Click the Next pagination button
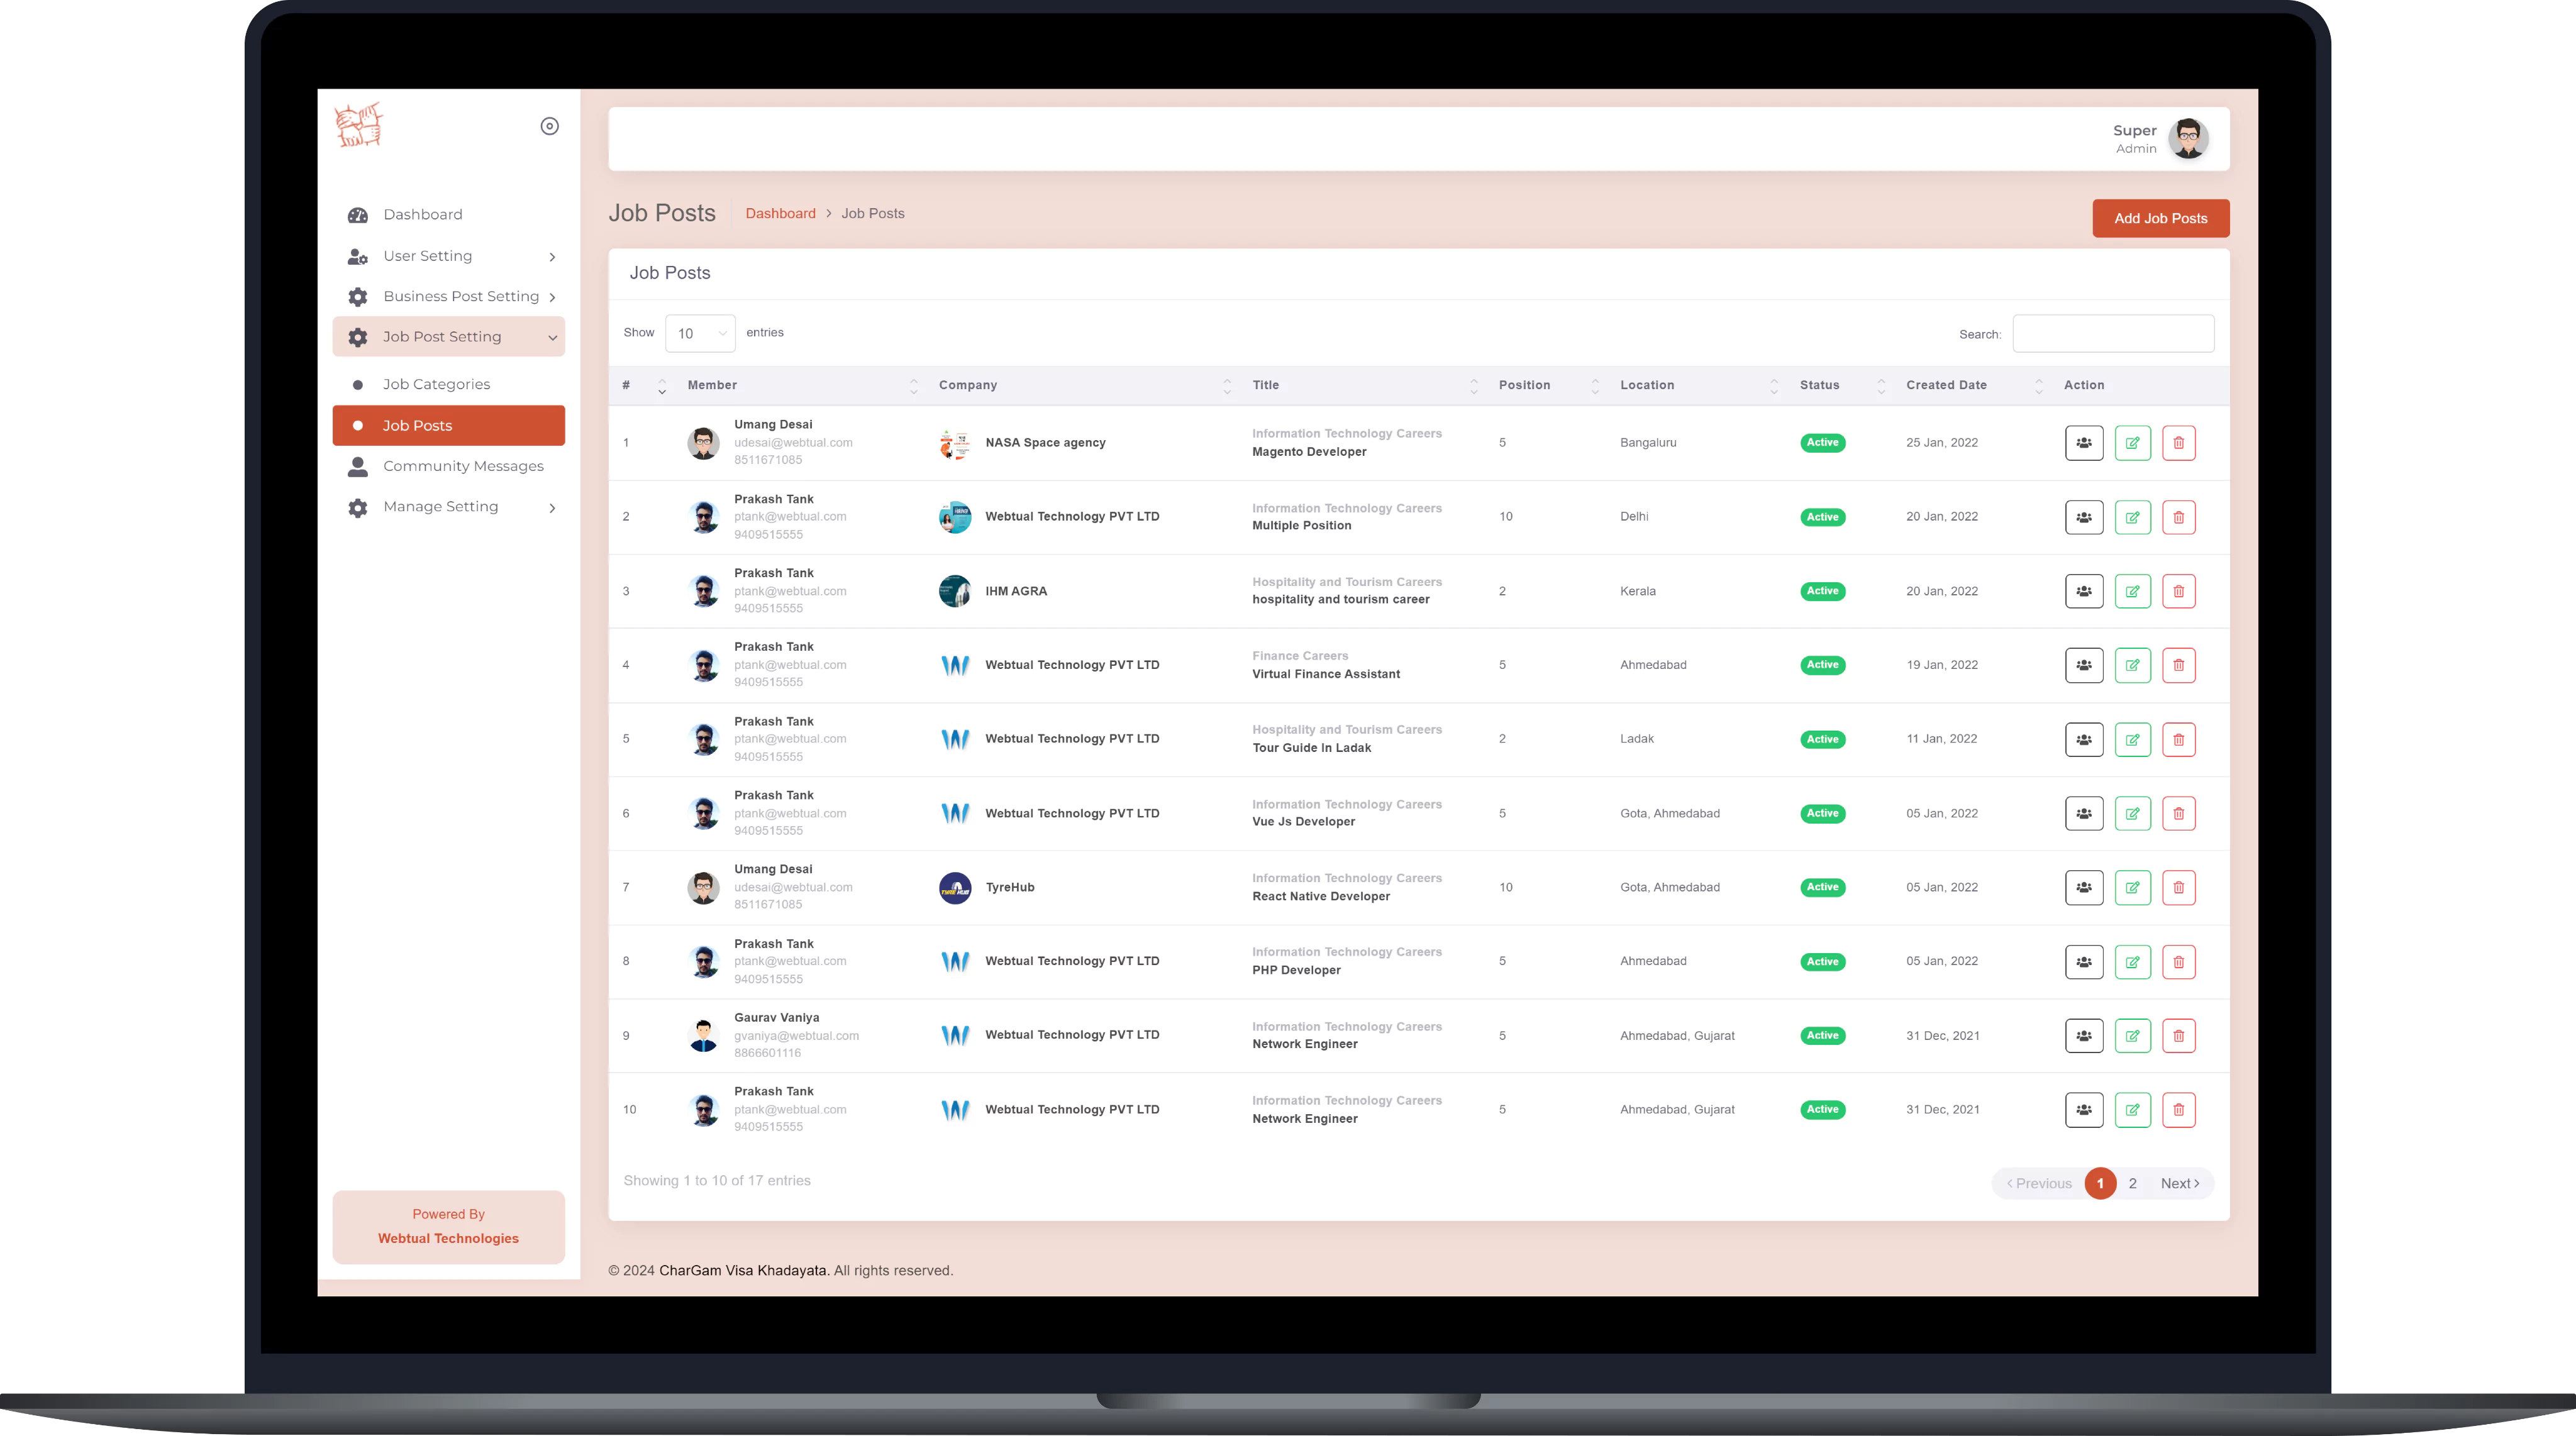Screen dimensions: 2576x1436 [2179, 1183]
